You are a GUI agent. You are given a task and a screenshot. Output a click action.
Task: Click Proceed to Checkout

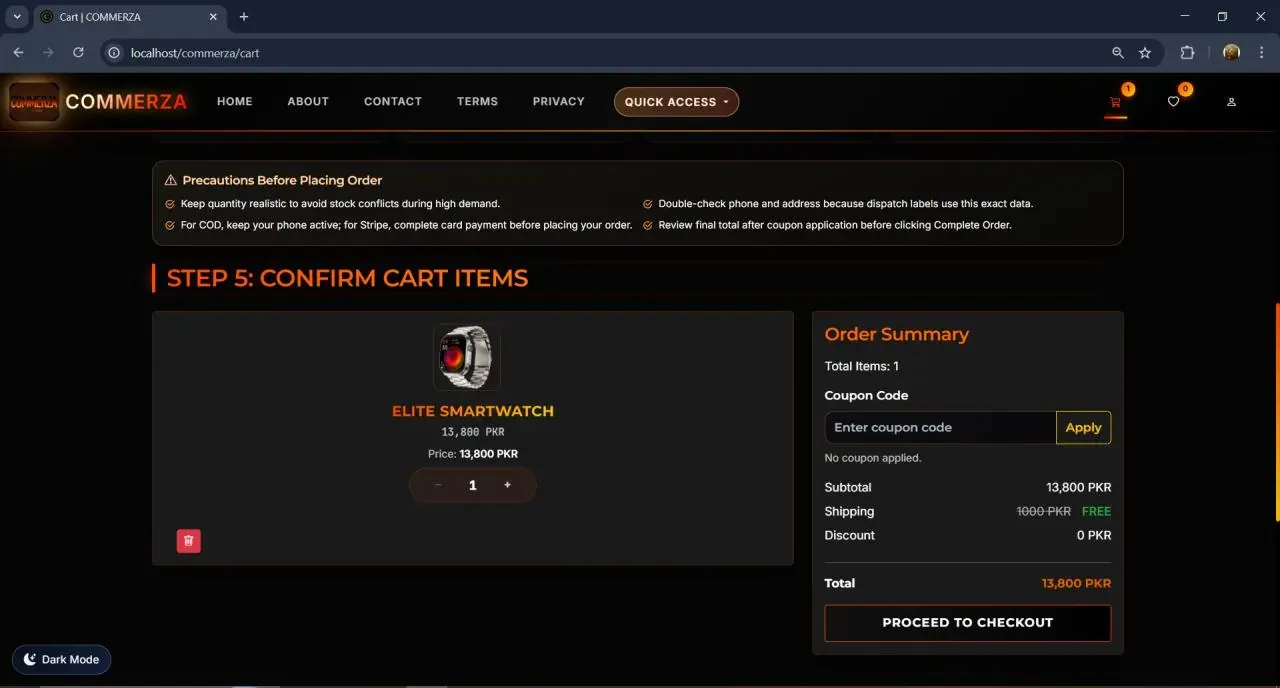pyautogui.click(x=967, y=623)
